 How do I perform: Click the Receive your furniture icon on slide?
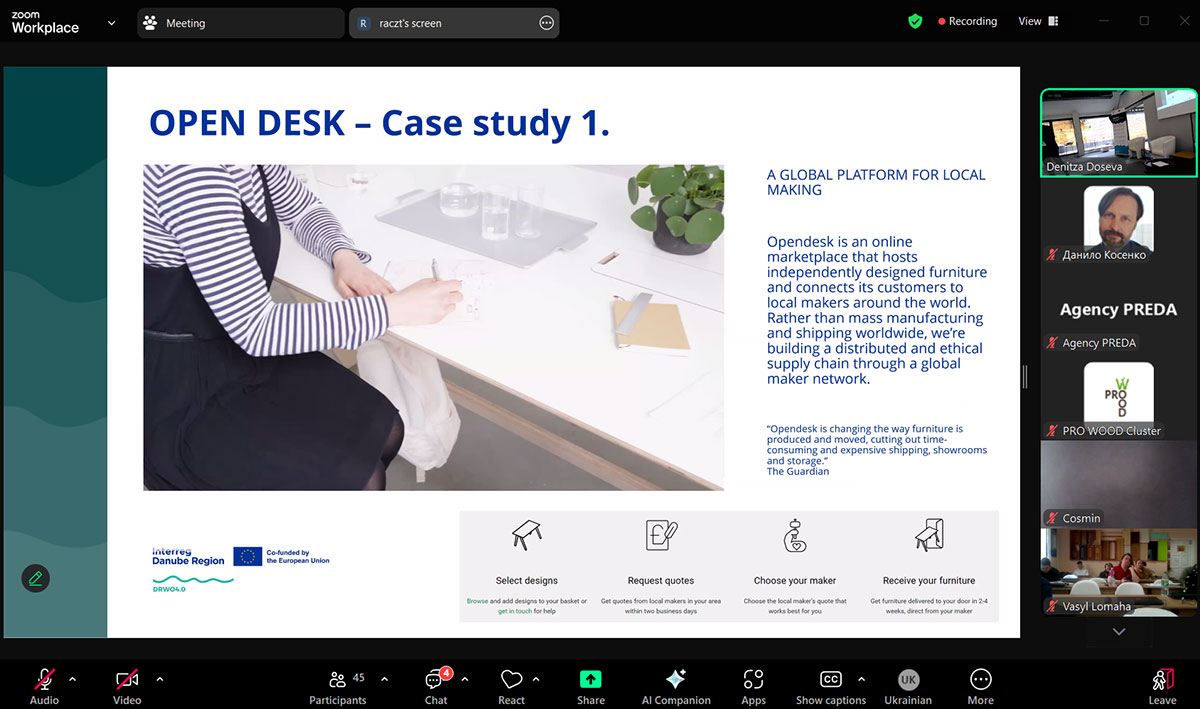929,535
